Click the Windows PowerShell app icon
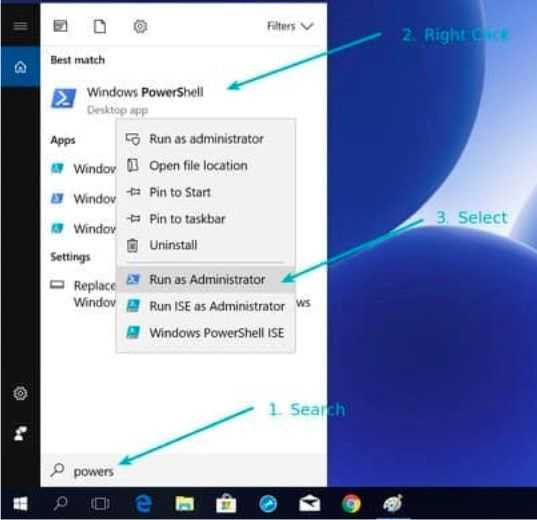 [x=64, y=98]
